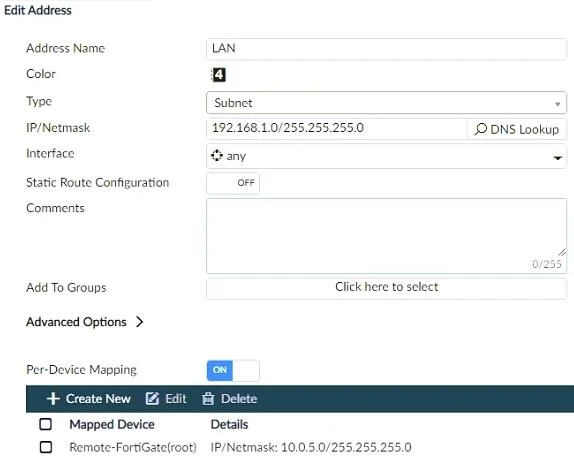This screenshot has width=574, height=456.
Task: Click the Interface dropdown caret arrow
Action: pyautogui.click(x=558, y=158)
